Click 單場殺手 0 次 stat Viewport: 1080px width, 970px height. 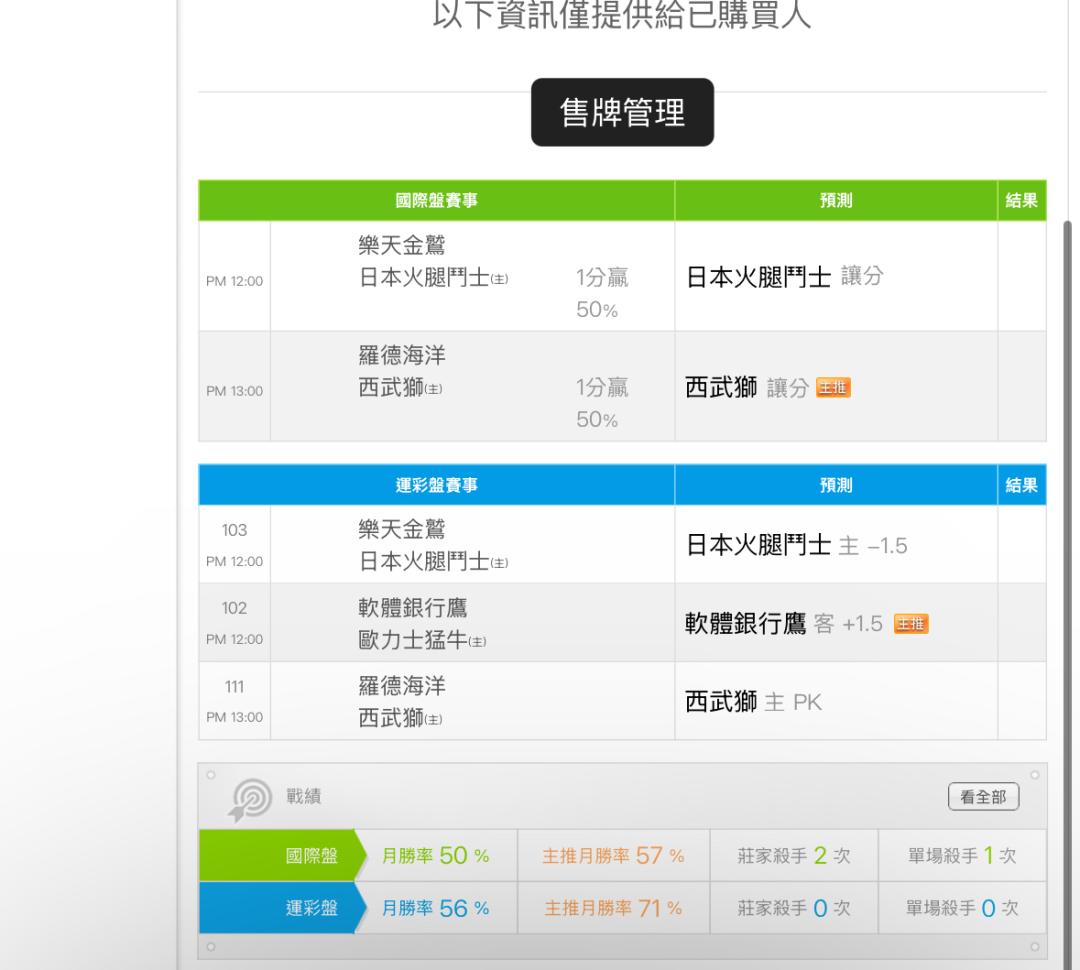[x=962, y=908]
